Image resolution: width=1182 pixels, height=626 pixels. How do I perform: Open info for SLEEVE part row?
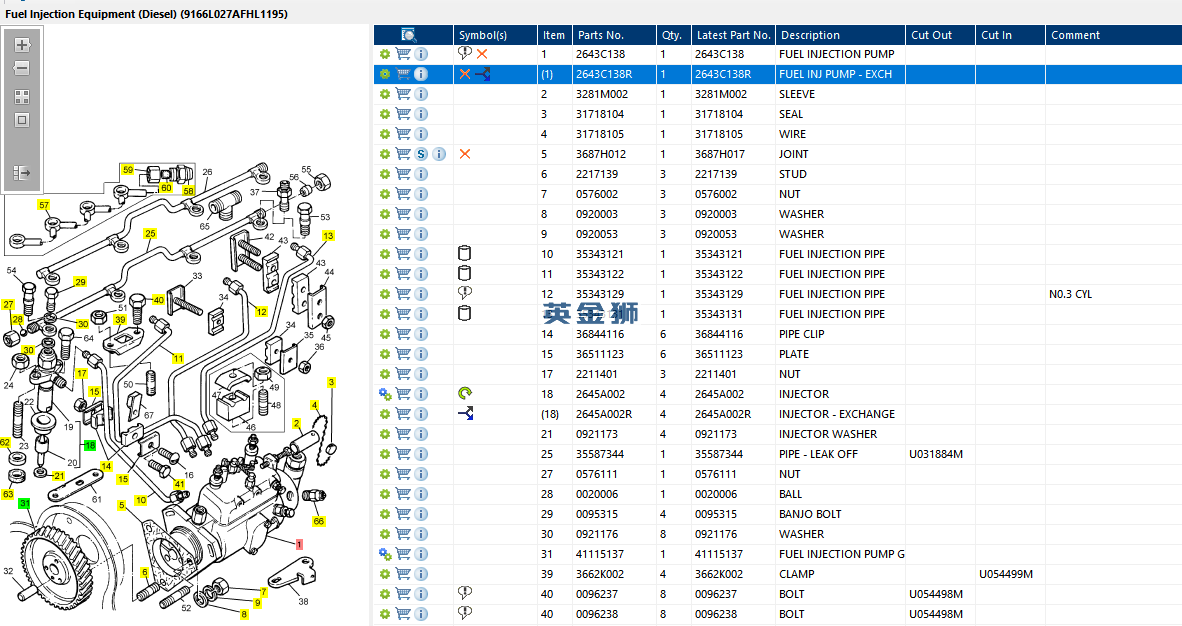click(x=421, y=94)
